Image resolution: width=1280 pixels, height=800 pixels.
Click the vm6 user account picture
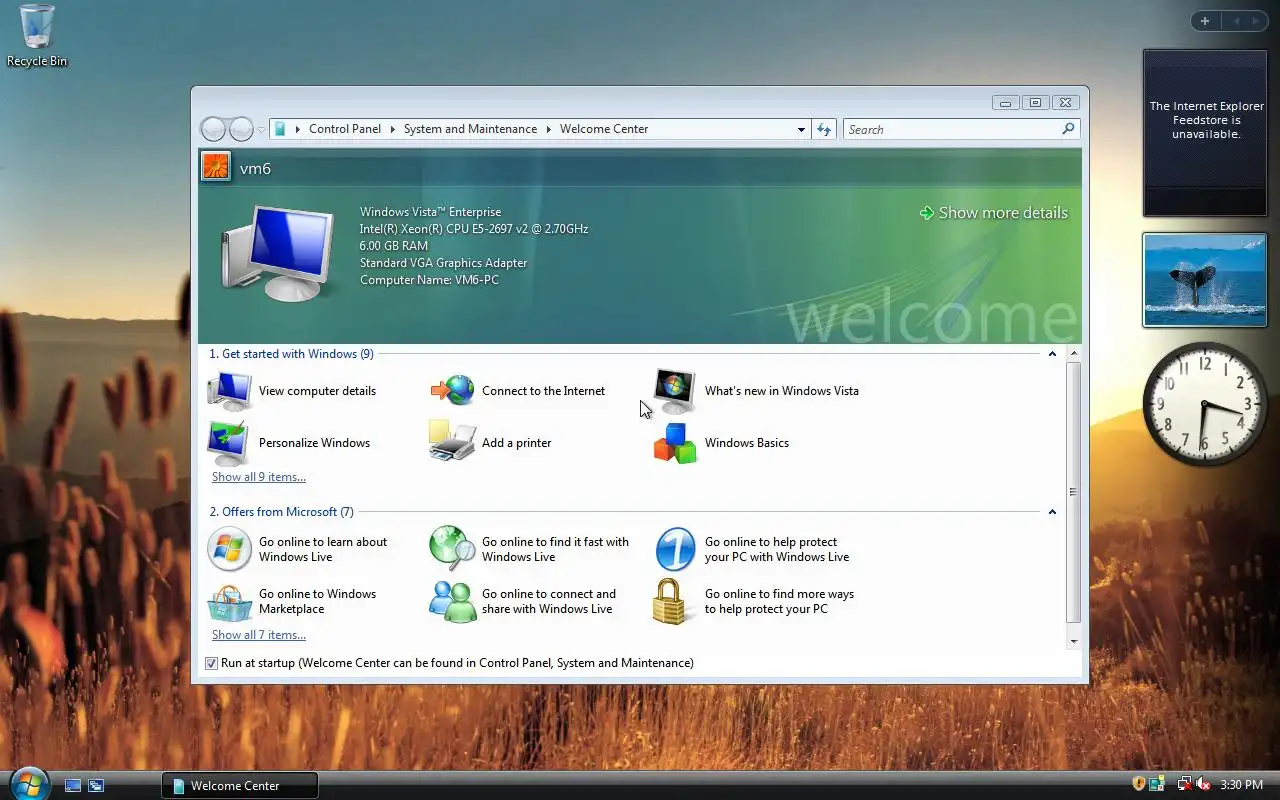point(216,166)
